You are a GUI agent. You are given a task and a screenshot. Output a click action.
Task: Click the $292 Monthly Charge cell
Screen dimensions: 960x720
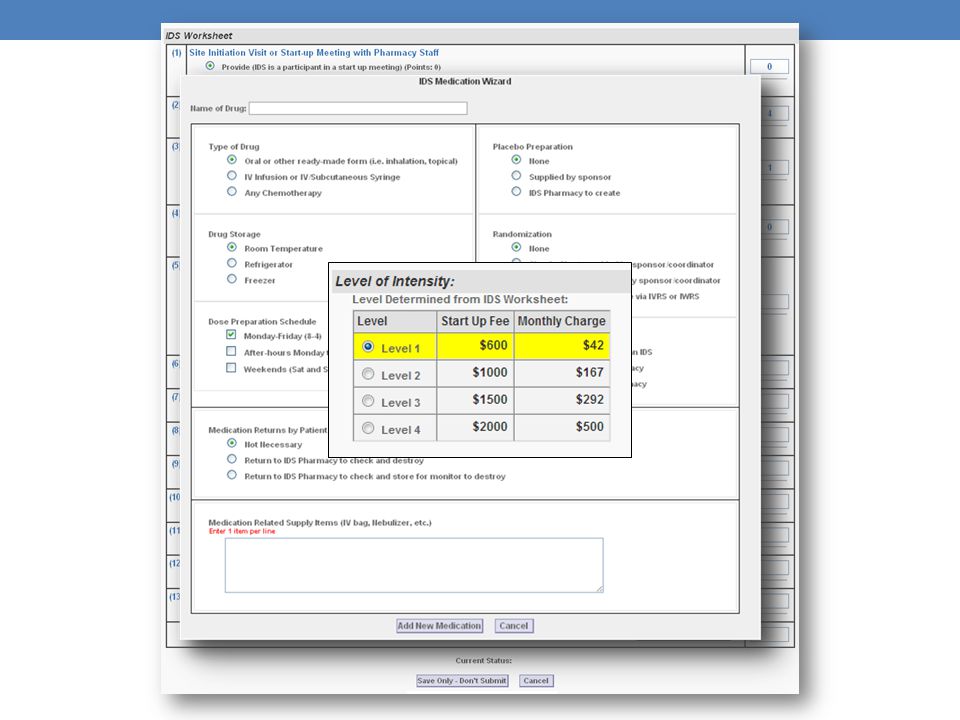(562, 400)
